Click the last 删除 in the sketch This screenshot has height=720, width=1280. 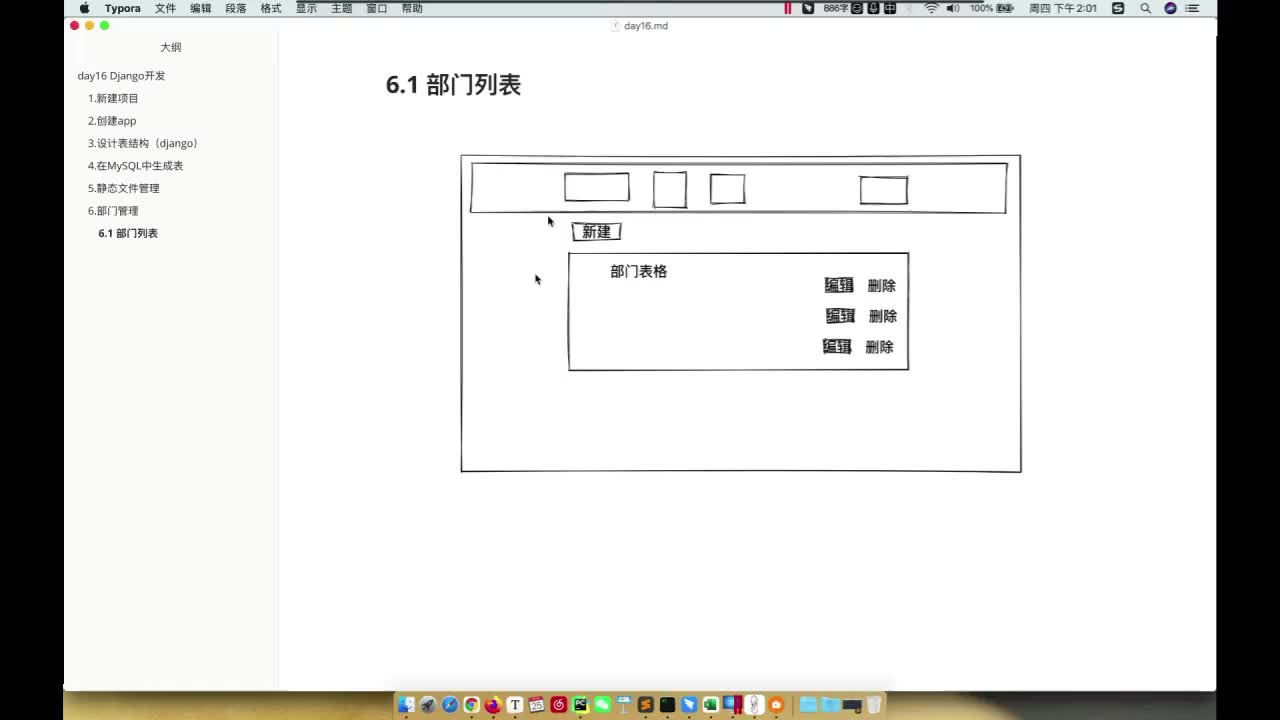tap(879, 347)
